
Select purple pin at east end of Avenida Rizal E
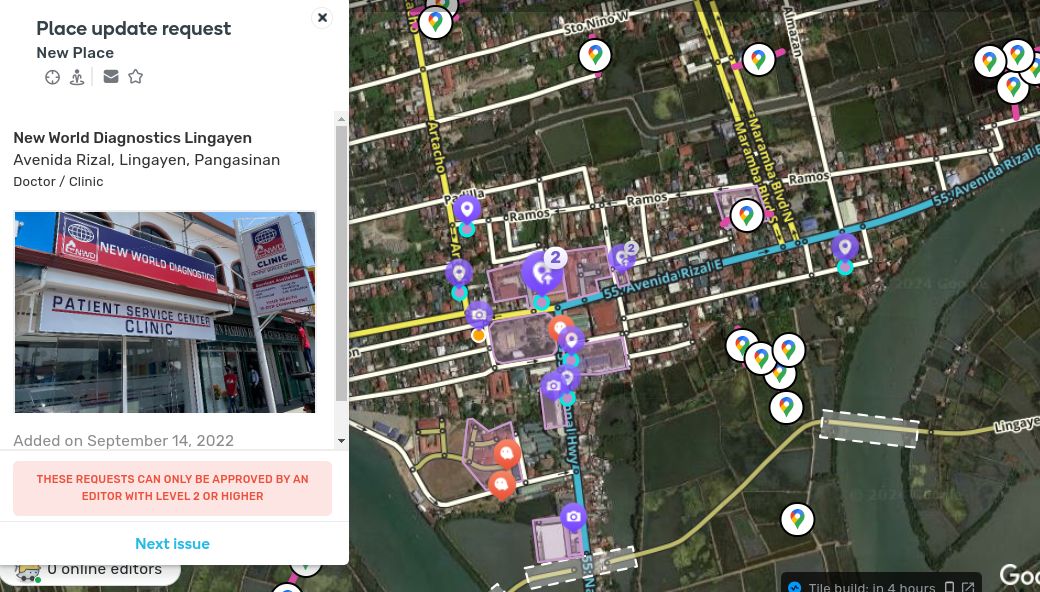[844, 247]
